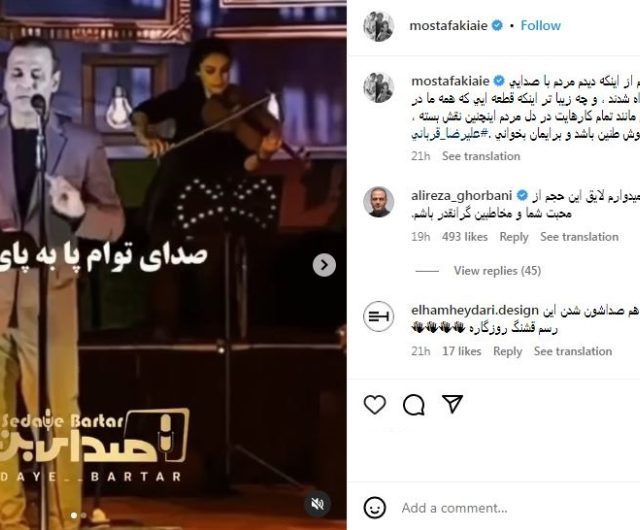Viewport: 640px width, 530px height.
Task: Reply to elhamheydari.design comment
Action: [x=507, y=351]
